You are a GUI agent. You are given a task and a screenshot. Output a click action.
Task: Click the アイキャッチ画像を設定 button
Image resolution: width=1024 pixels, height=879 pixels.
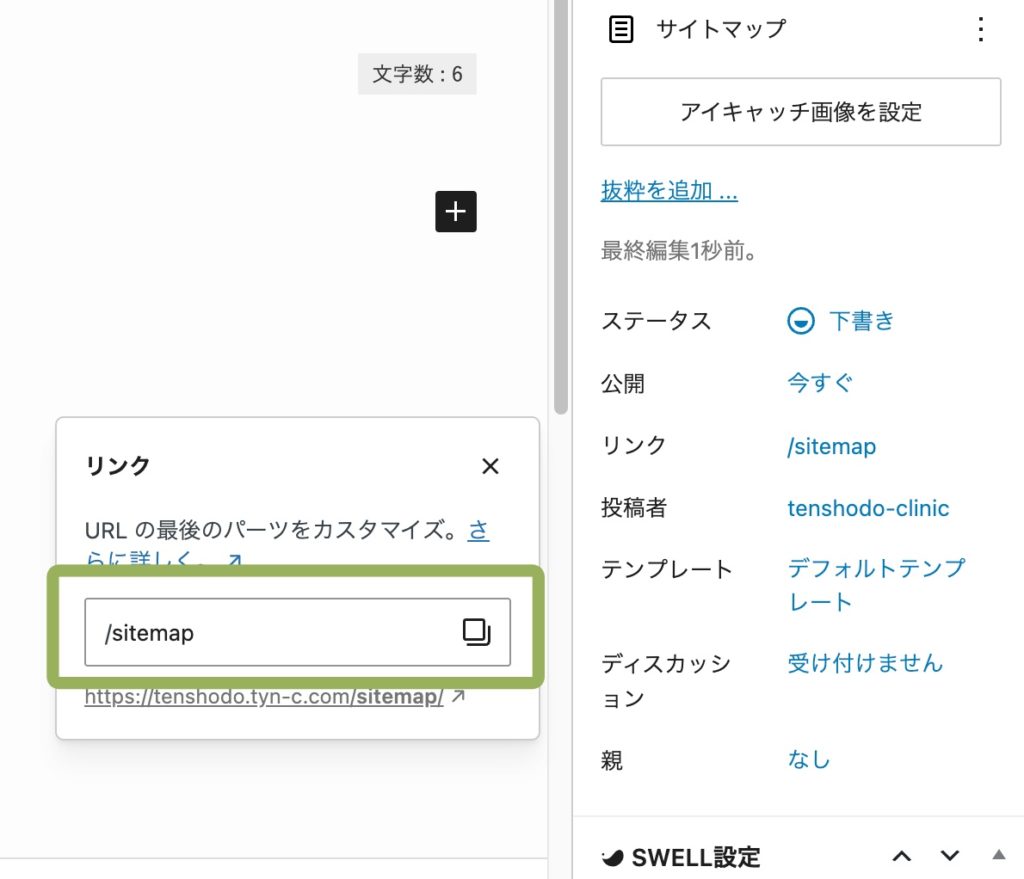800,112
